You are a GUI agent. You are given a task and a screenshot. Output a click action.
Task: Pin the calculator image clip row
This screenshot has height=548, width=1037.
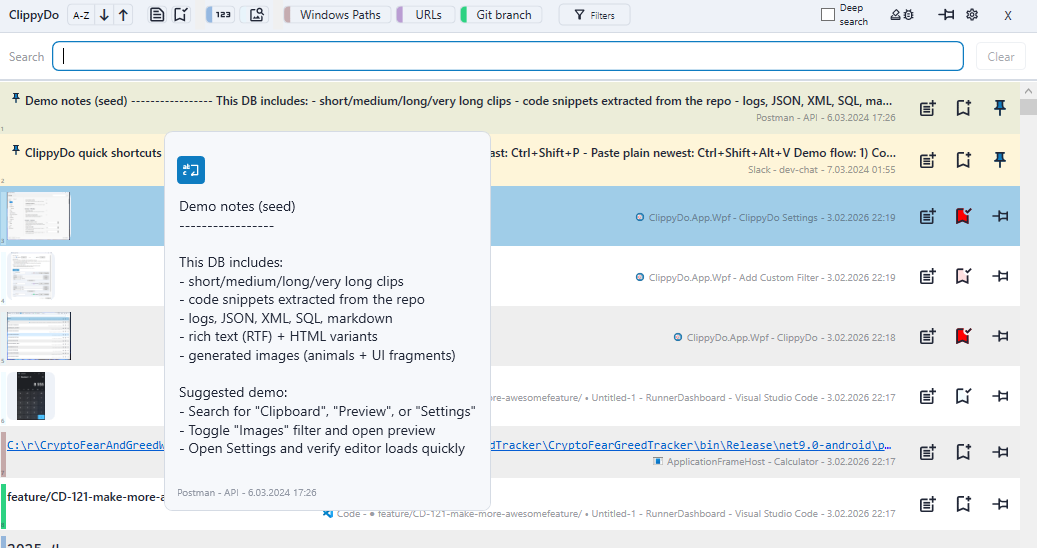[1001, 396]
